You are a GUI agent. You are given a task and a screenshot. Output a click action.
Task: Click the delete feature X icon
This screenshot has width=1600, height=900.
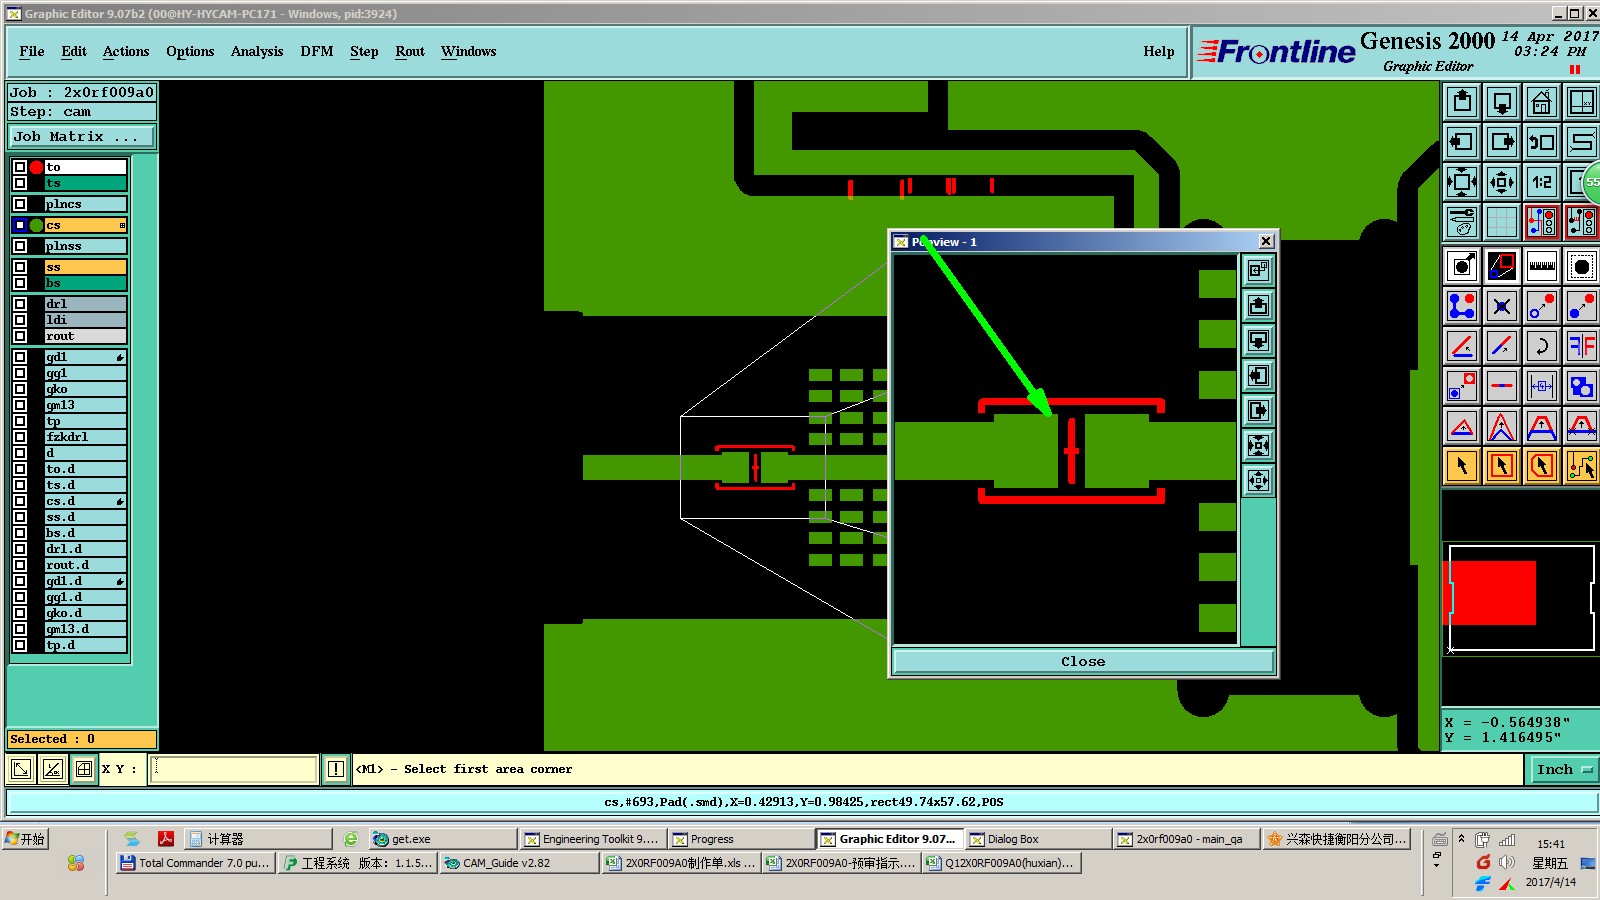1502,306
